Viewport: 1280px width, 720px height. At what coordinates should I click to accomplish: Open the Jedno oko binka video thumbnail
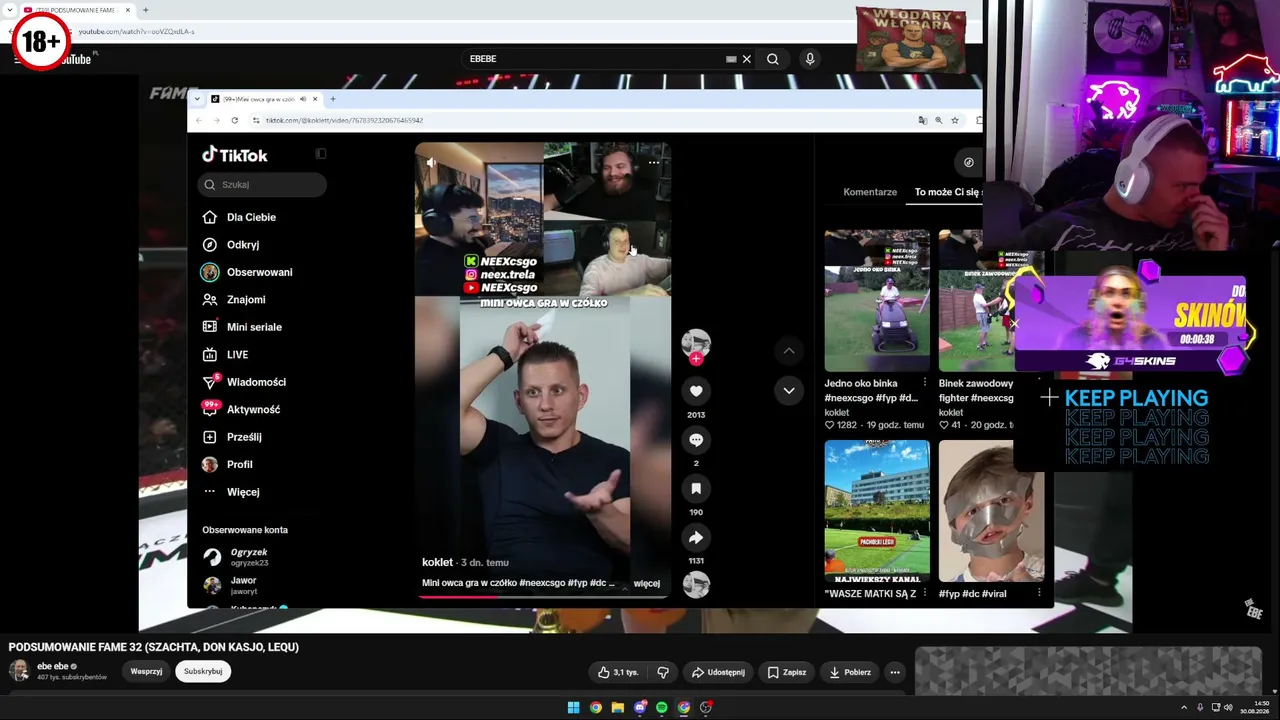coord(877,300)
